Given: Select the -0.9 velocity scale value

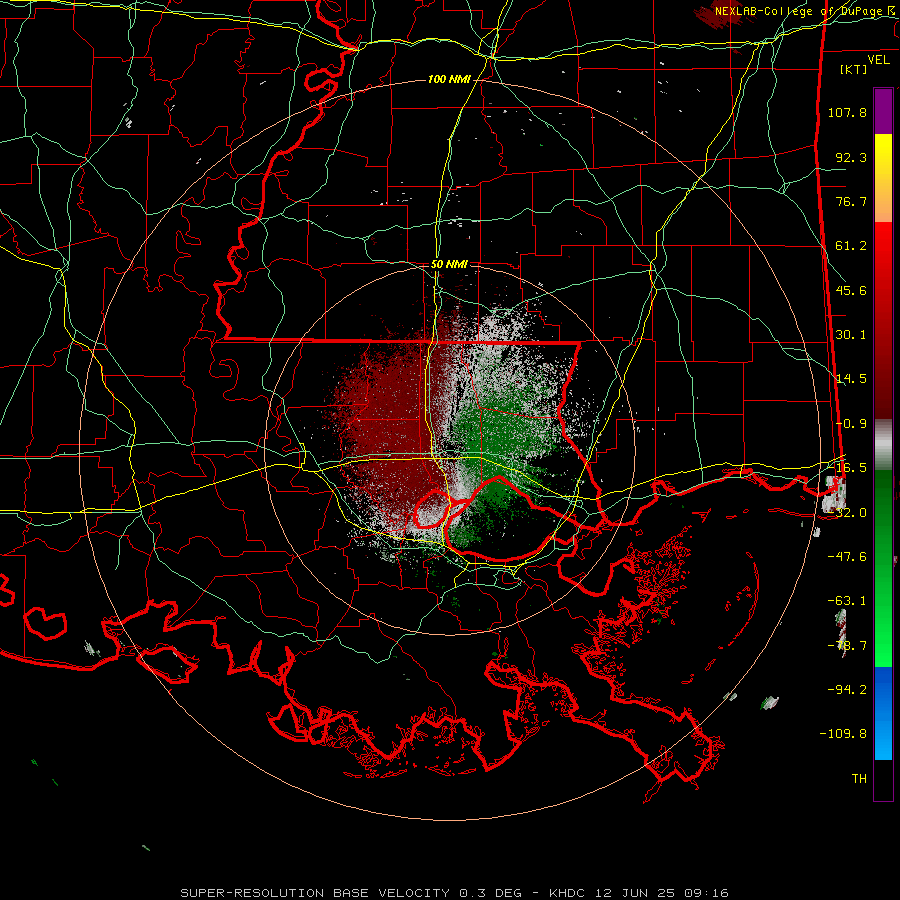Looking at the screenshot, I should tap(851, 424).
